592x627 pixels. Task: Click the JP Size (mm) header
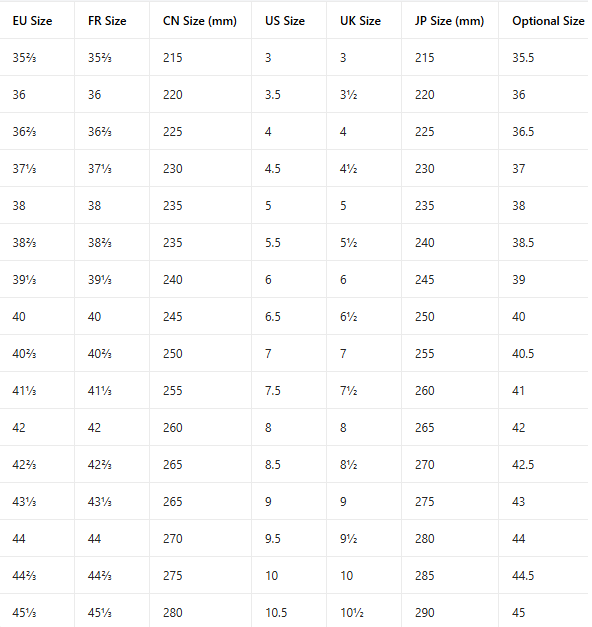pos(449,21)
